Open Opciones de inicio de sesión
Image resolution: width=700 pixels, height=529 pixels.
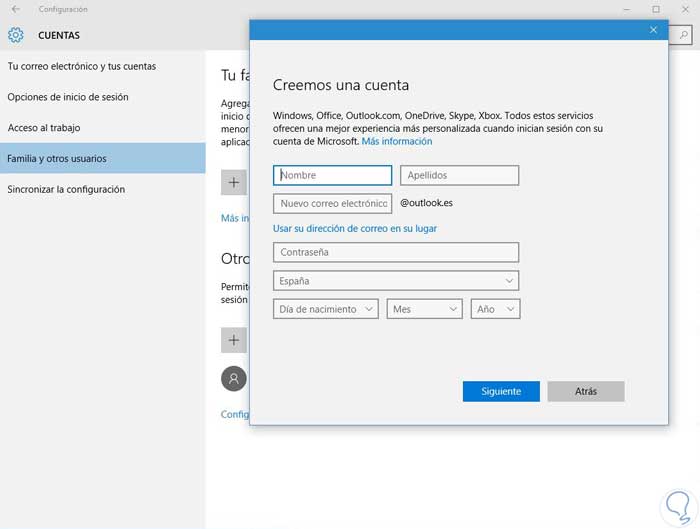[68, 97]
